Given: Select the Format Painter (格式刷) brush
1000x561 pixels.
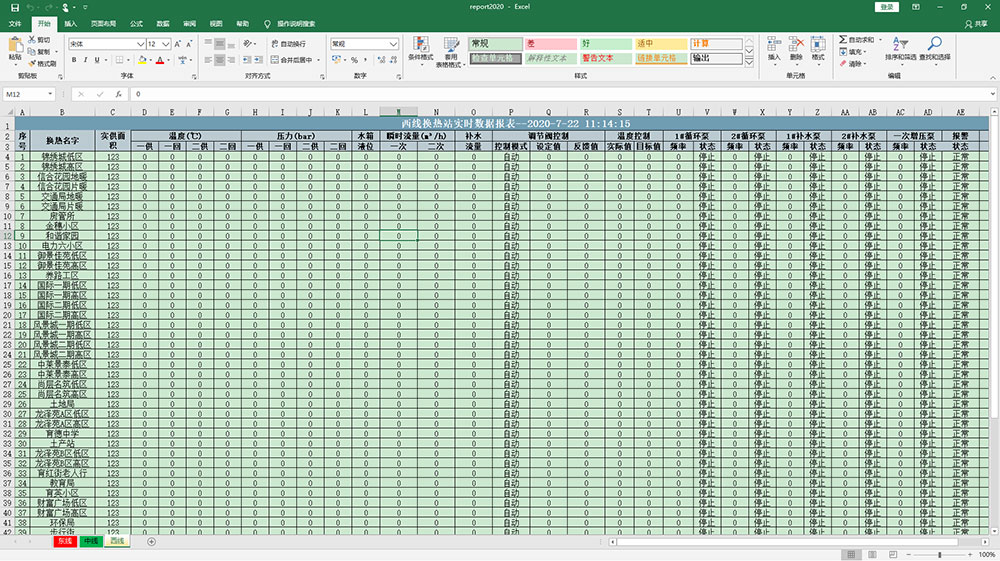Looking at the screenshot, I should click(32, 63).
